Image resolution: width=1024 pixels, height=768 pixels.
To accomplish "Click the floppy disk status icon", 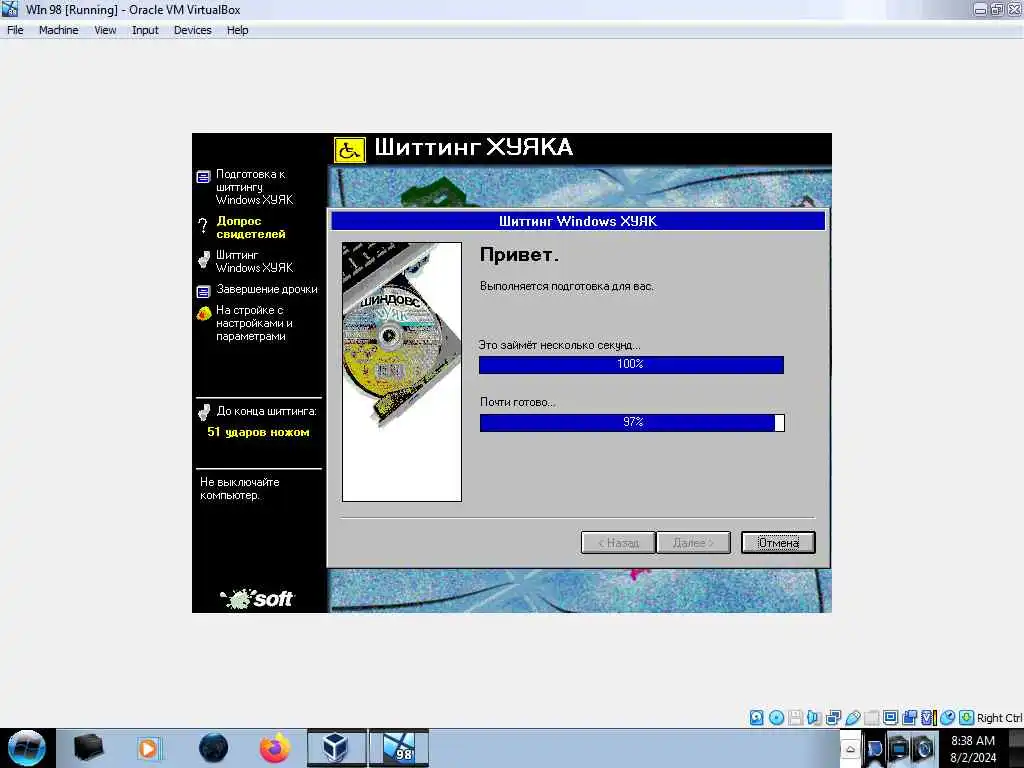I will click(x=795, y=718).
